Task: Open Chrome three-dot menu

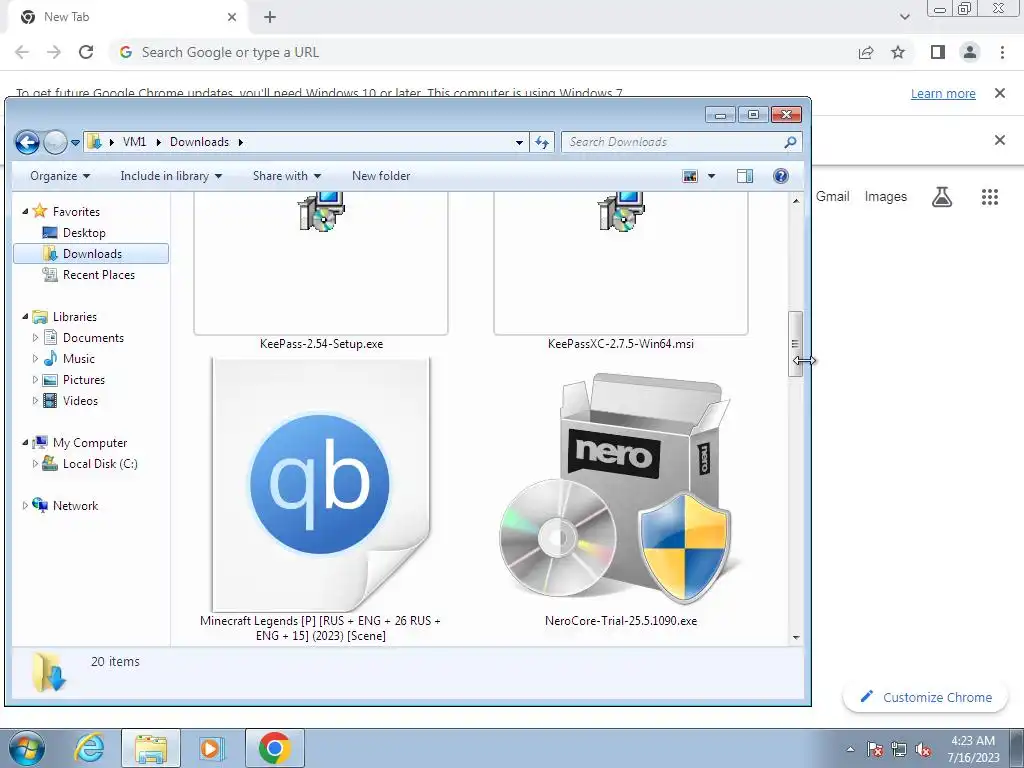Action: tap(1002, 52)
